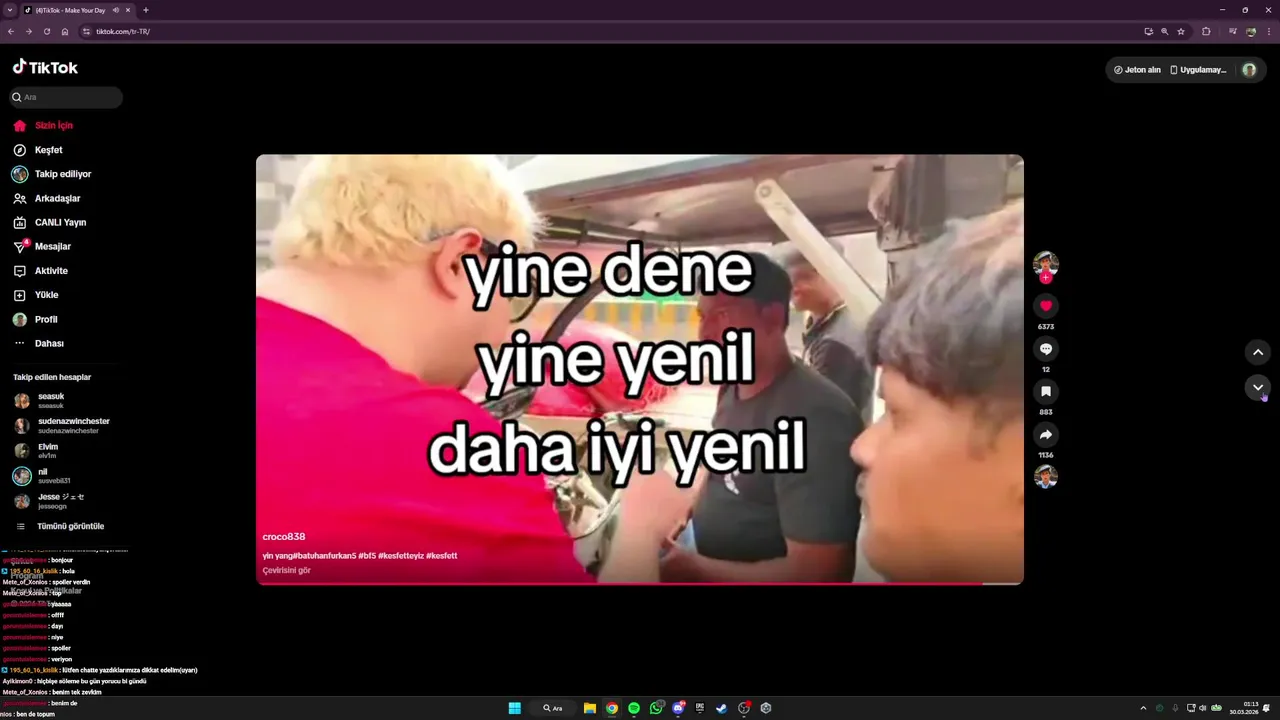Open Profil page in sidebar
This screenshot has width=1280, height=720.
point(36,320)
